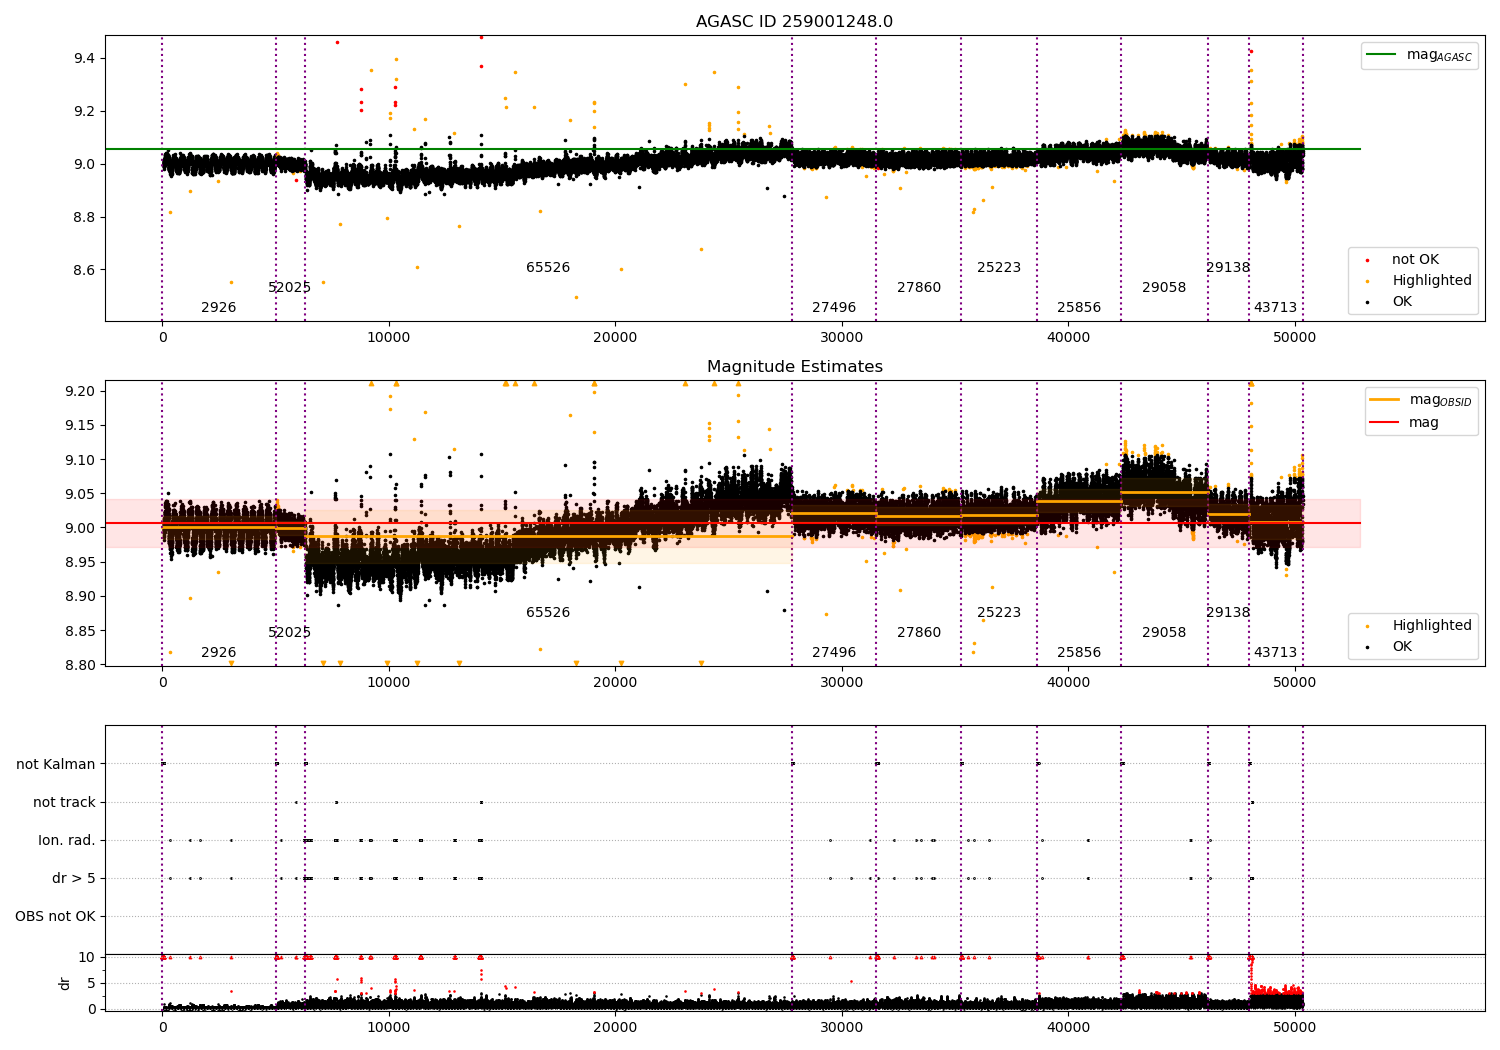The width and height of the screenshot is (1500, 1050).
Task: Click "Highlighted" in the Magnitude Estimates legend
Action: point(1432,626)
